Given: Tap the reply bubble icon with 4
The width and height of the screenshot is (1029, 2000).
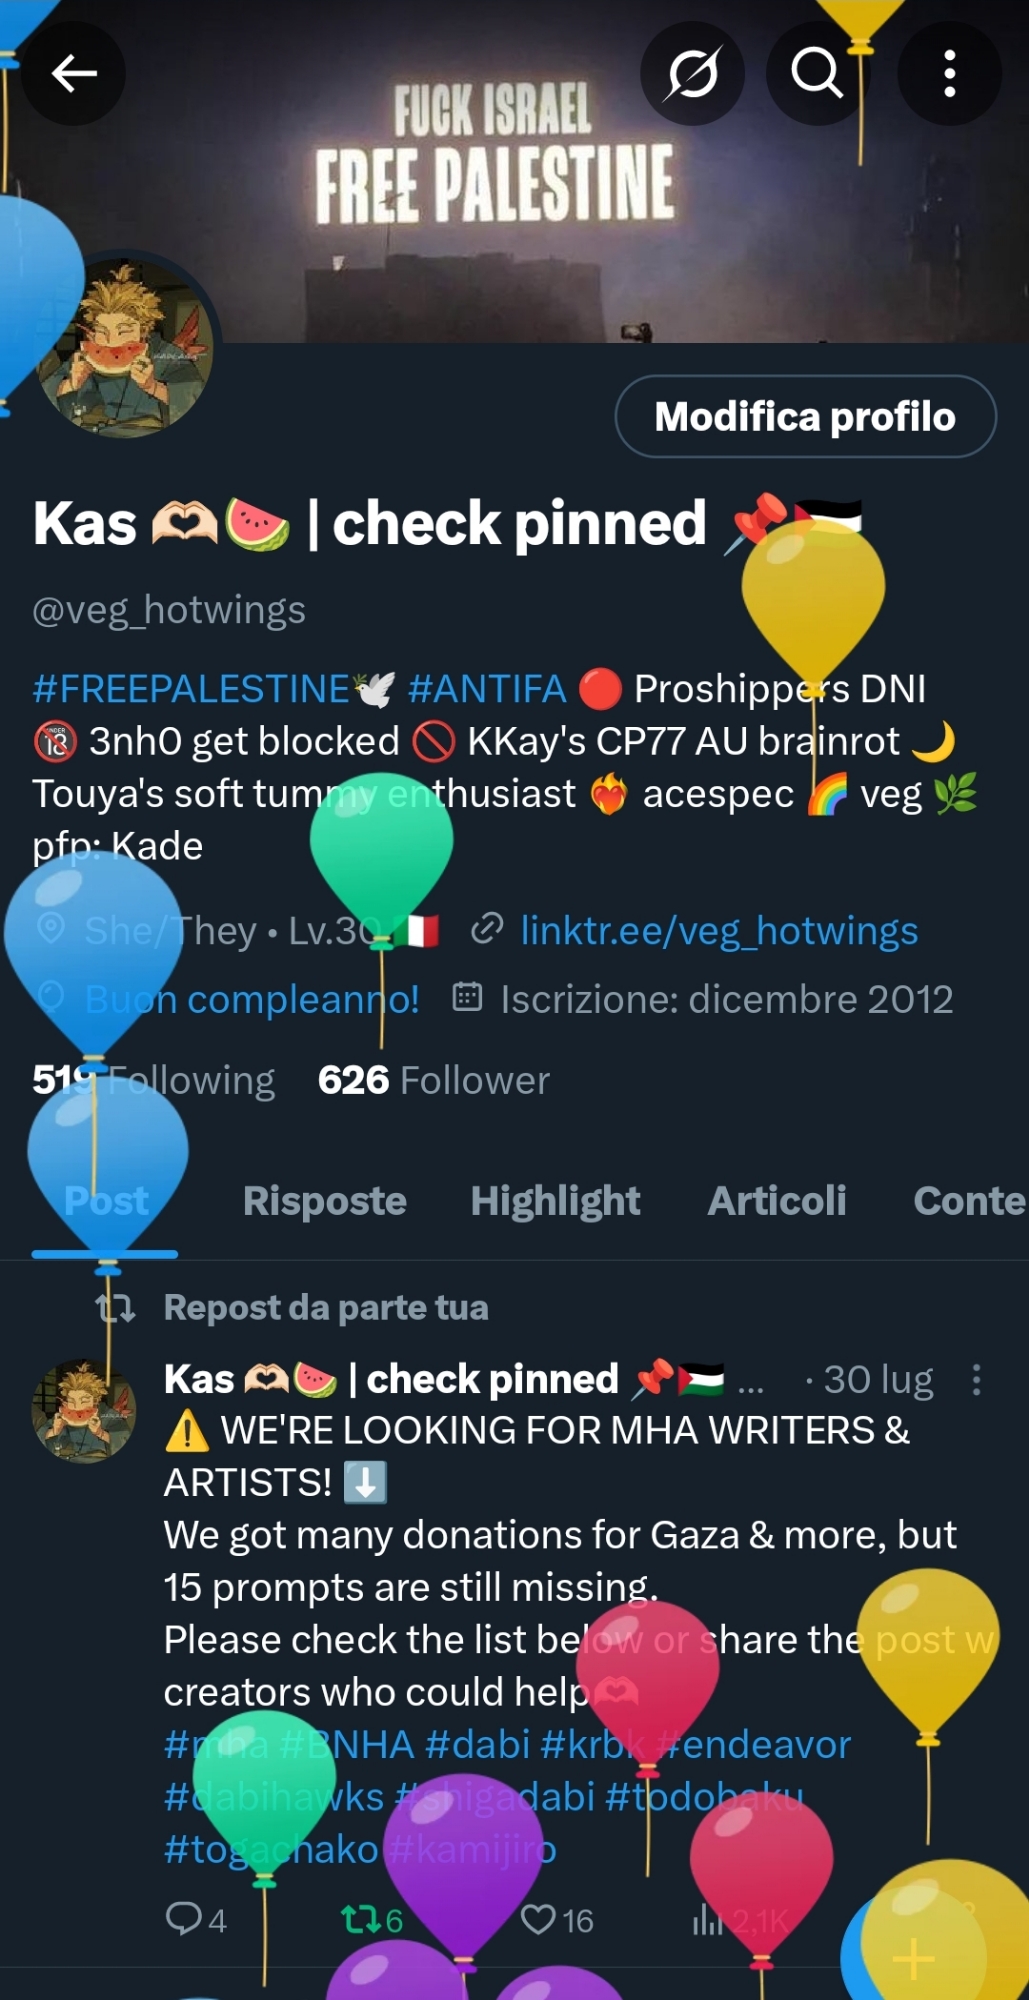Looking at the screenshot, I should pyautogui.click(x=196, y=1919).
